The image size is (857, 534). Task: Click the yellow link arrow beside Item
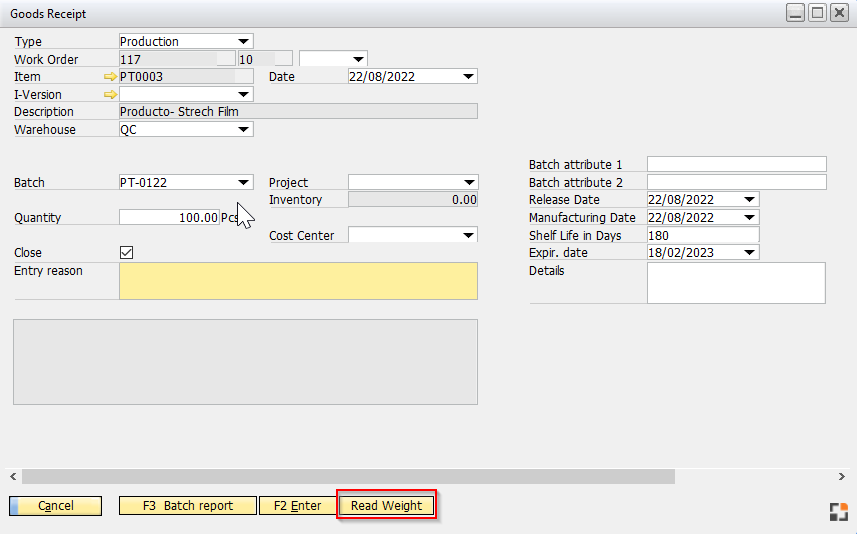tap(110, 77)
